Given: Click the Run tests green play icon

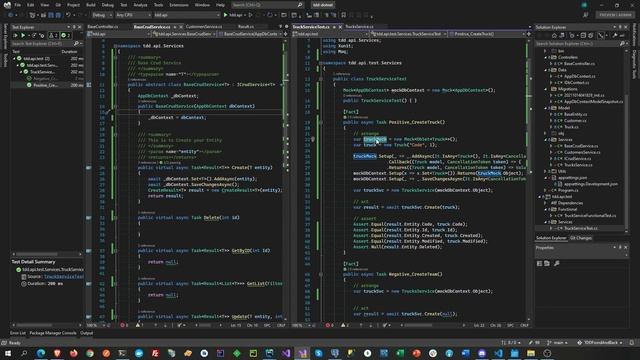Looking at the screenshot, I should coord(23,36).
